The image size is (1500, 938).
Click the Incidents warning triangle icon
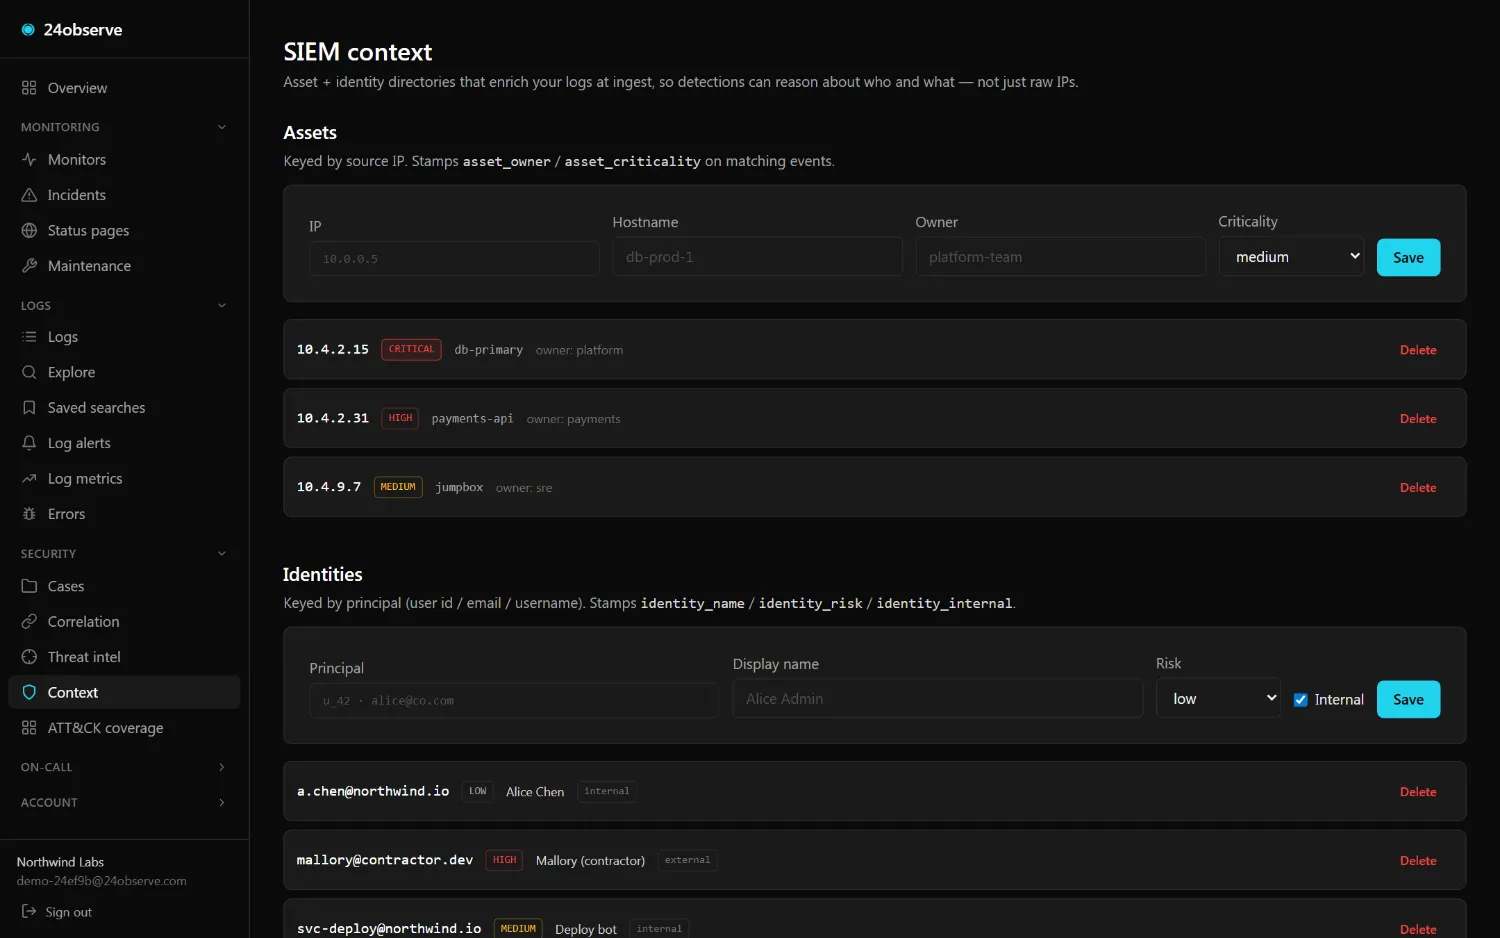[x=29, y=195]
